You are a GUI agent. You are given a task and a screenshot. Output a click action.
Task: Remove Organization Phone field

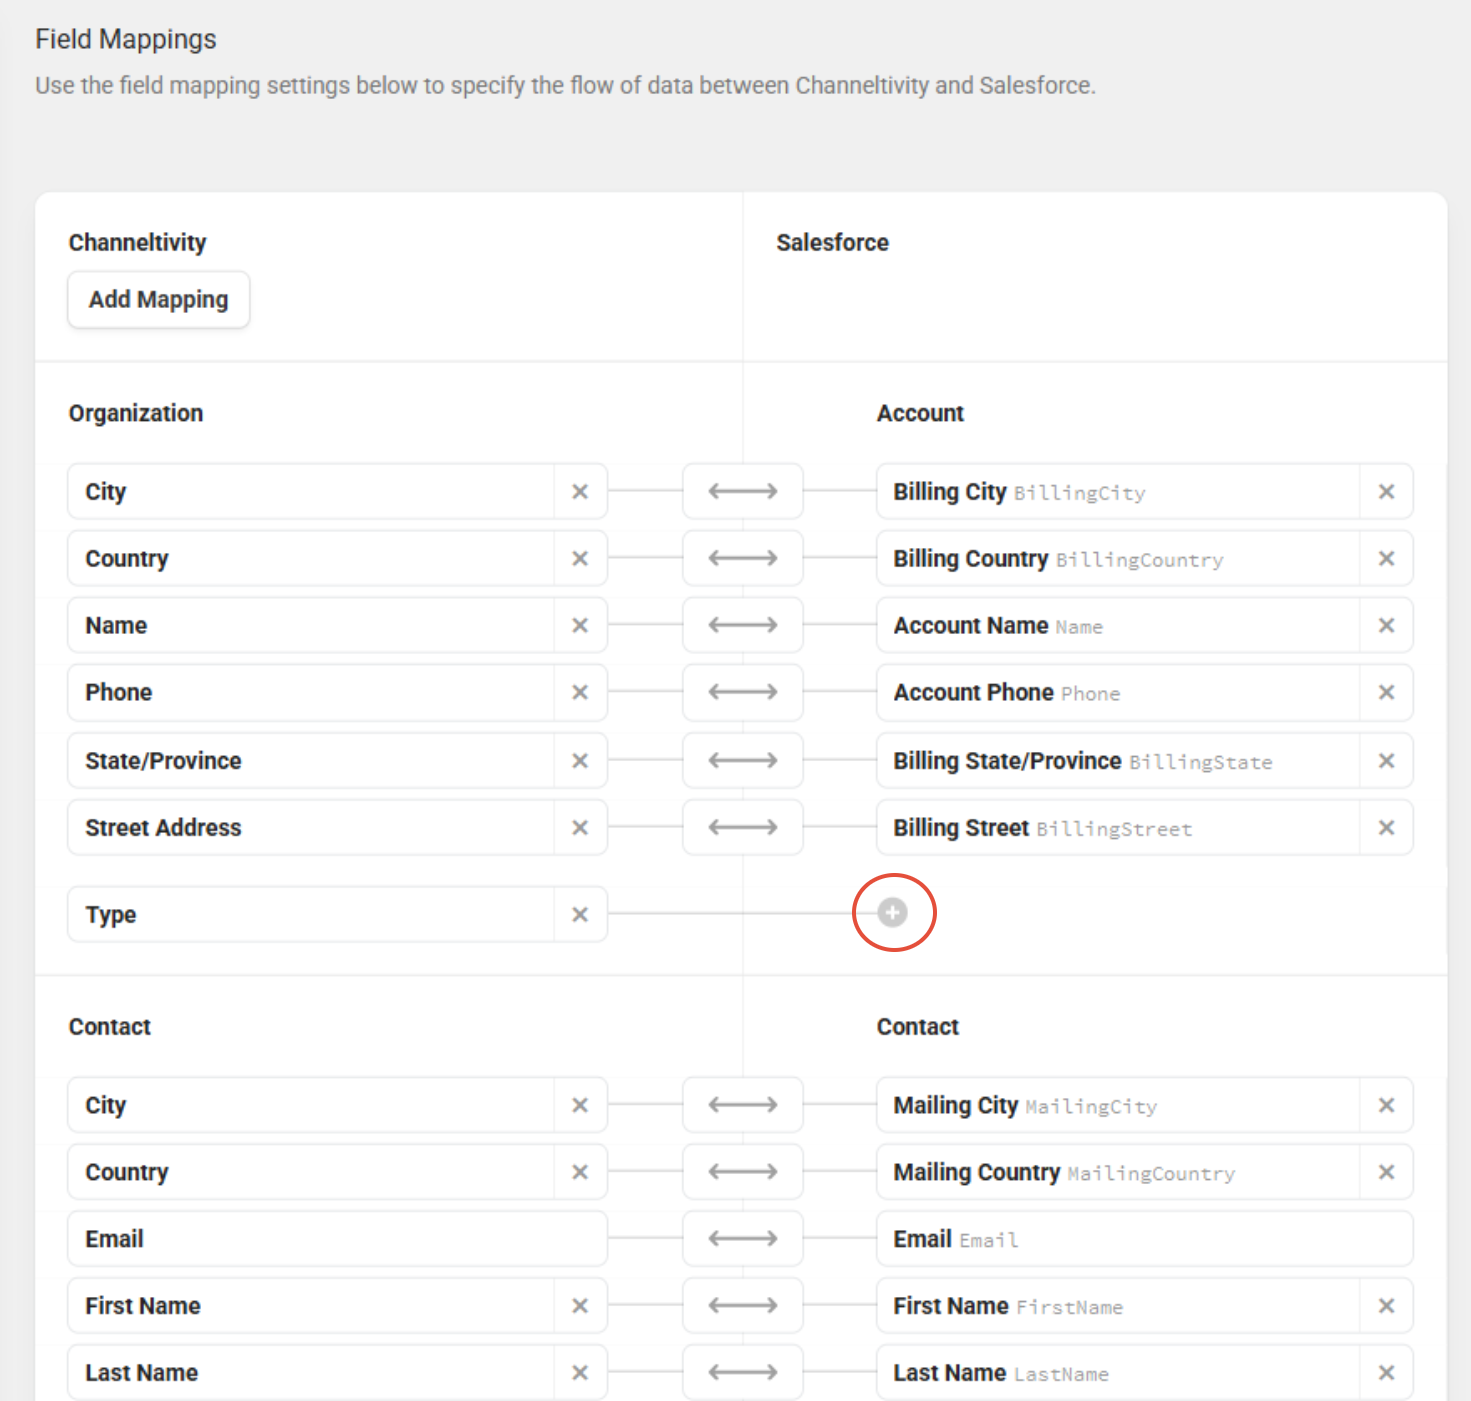[x=580, y=692]
